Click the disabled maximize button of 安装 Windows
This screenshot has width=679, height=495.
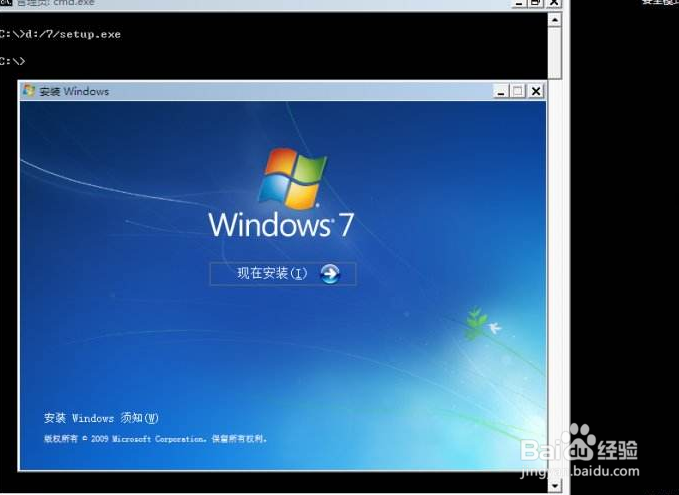pos(518,91)
